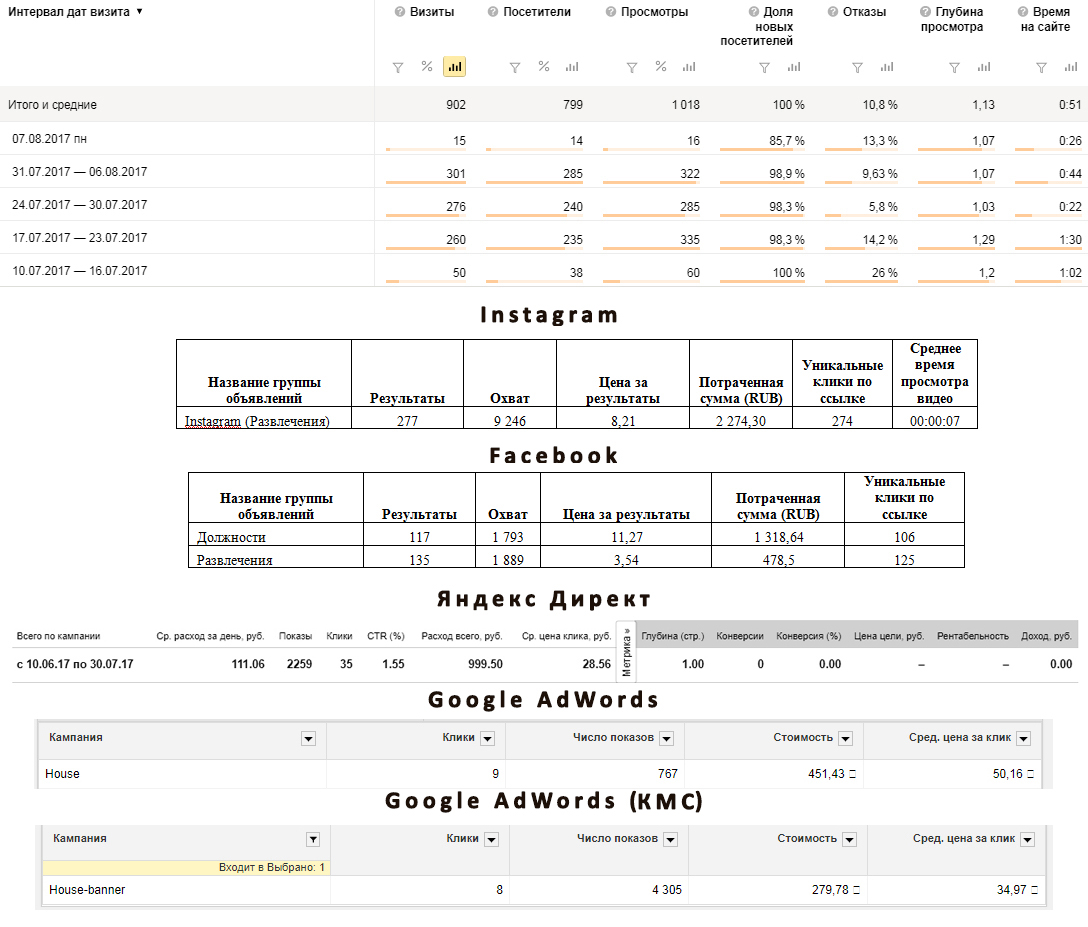Image resolution: width=1088 pixels, height=927 pixels.
Task: Select the House-banner campaign row name
Action: [87, 890]
